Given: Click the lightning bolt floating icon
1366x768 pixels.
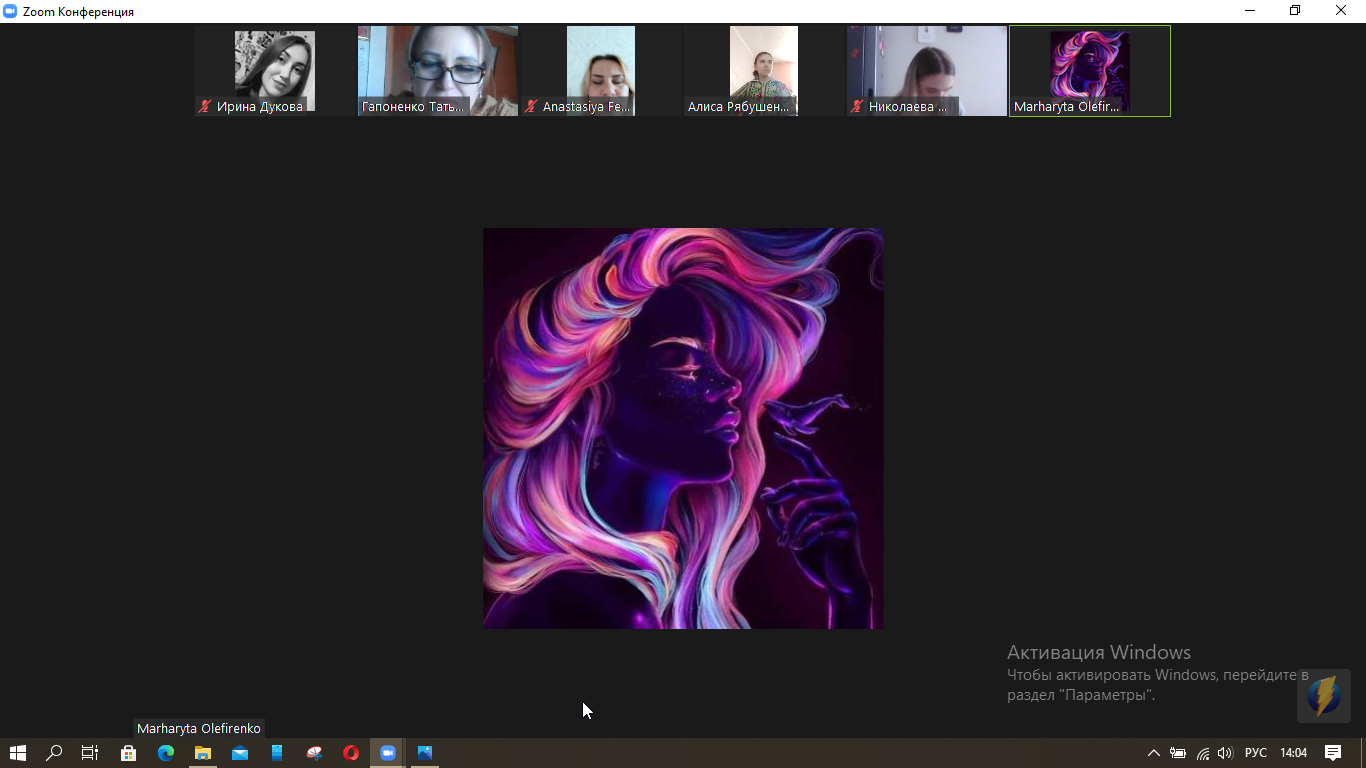Looking at the screenshot, I should tap(1324, 696).
